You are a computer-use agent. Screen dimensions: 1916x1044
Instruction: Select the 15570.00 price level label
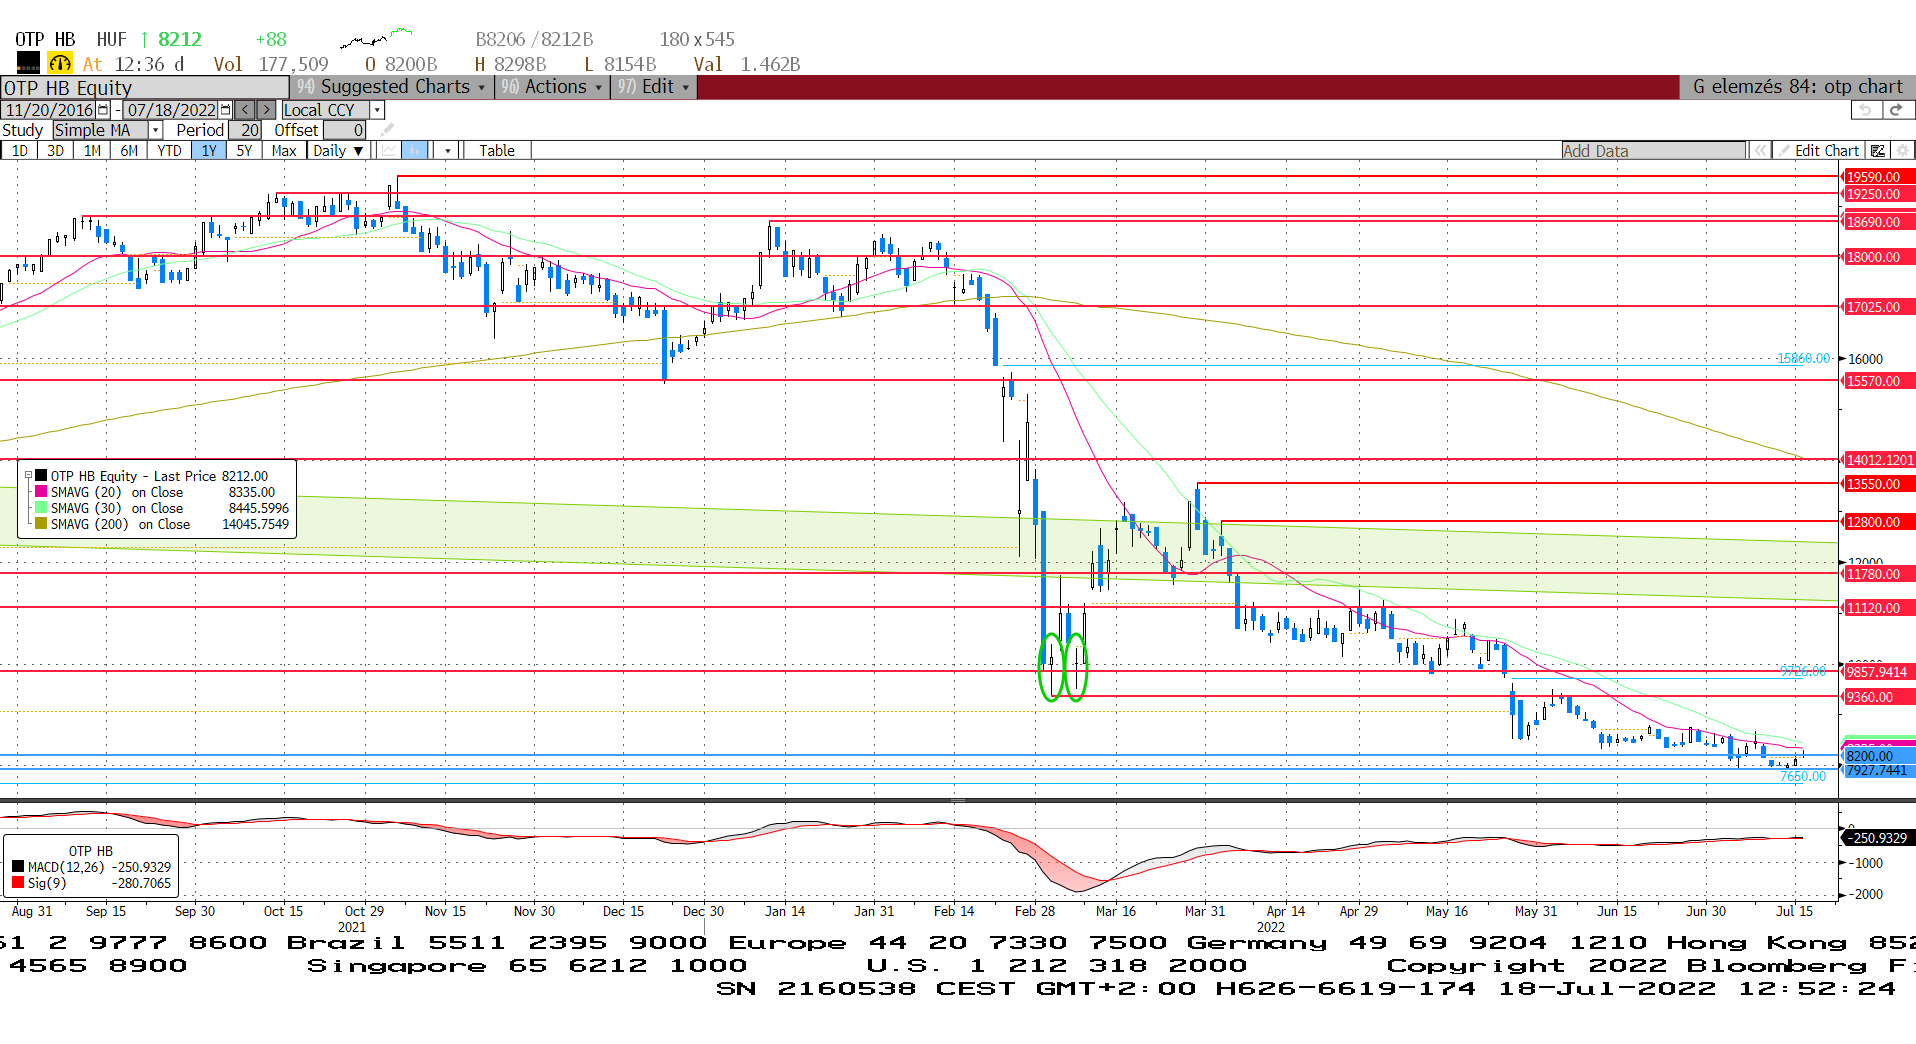(1878, 381)
